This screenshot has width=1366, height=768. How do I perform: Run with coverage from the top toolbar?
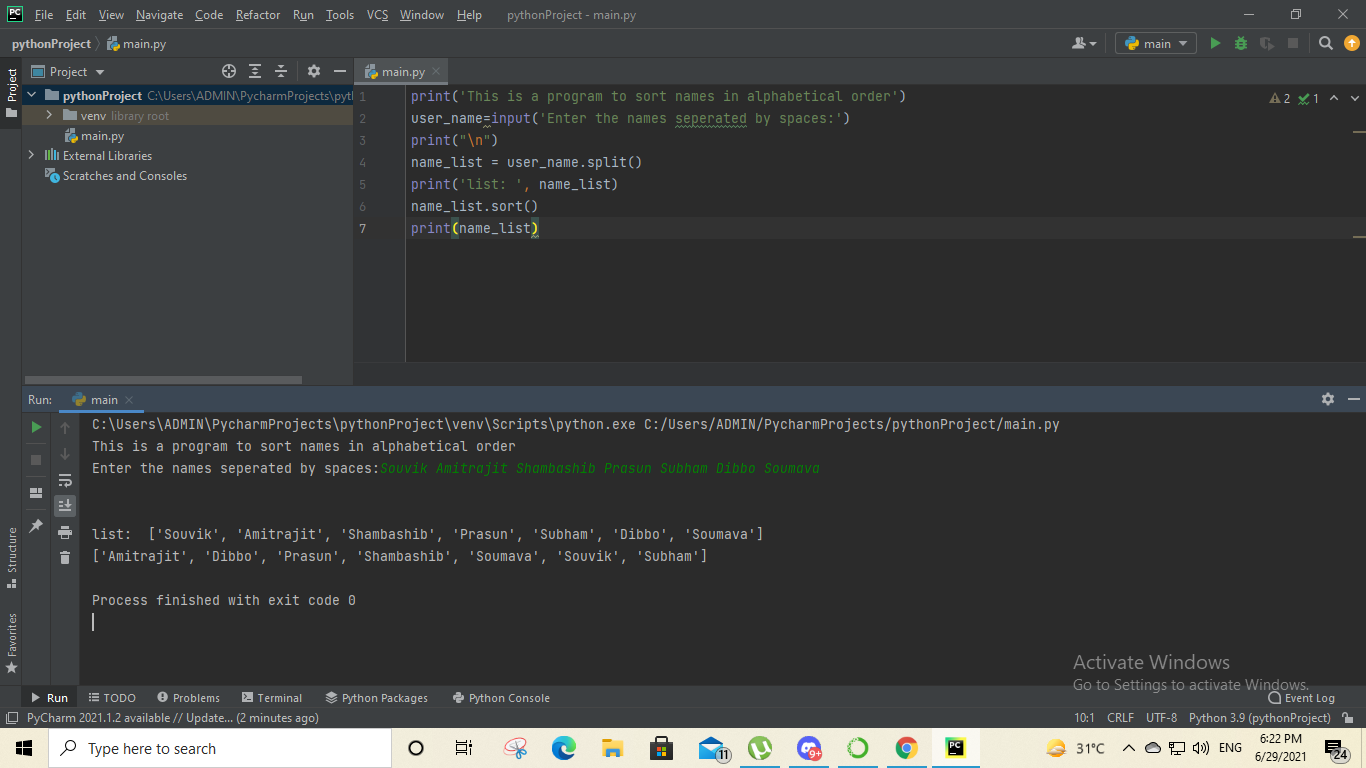click(1267, 43)
